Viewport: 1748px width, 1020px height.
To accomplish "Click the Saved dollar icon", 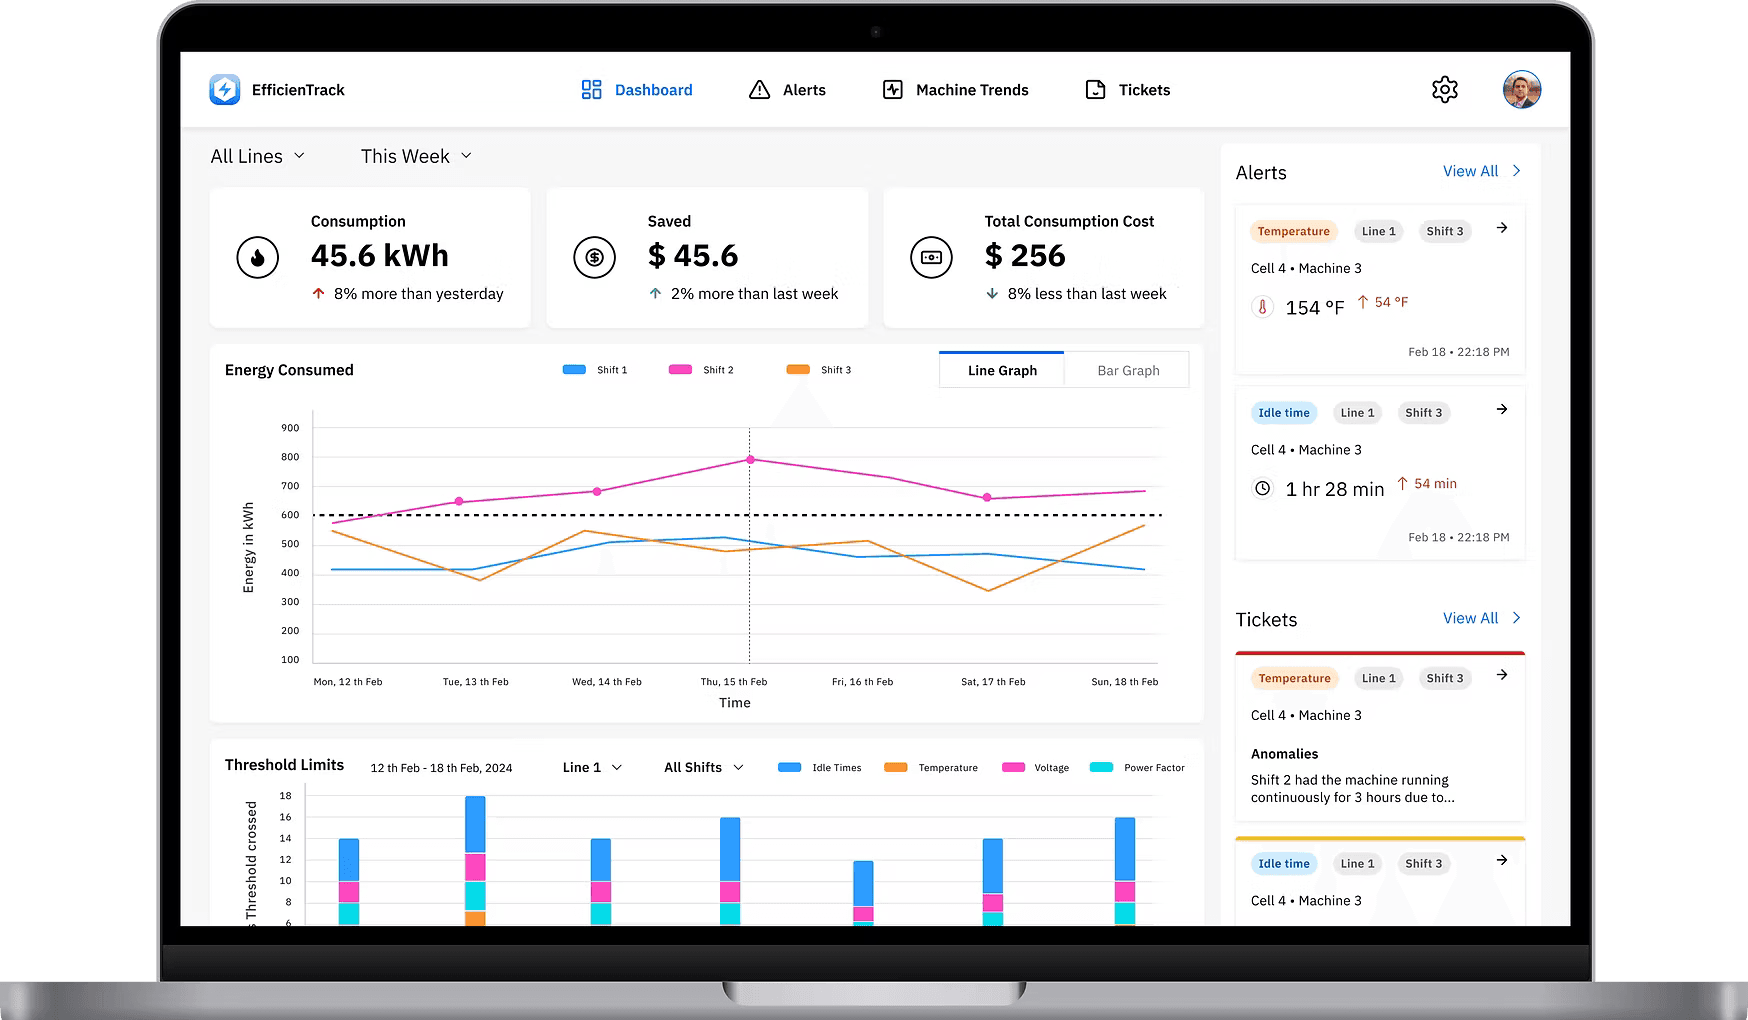I will point(594,257).
